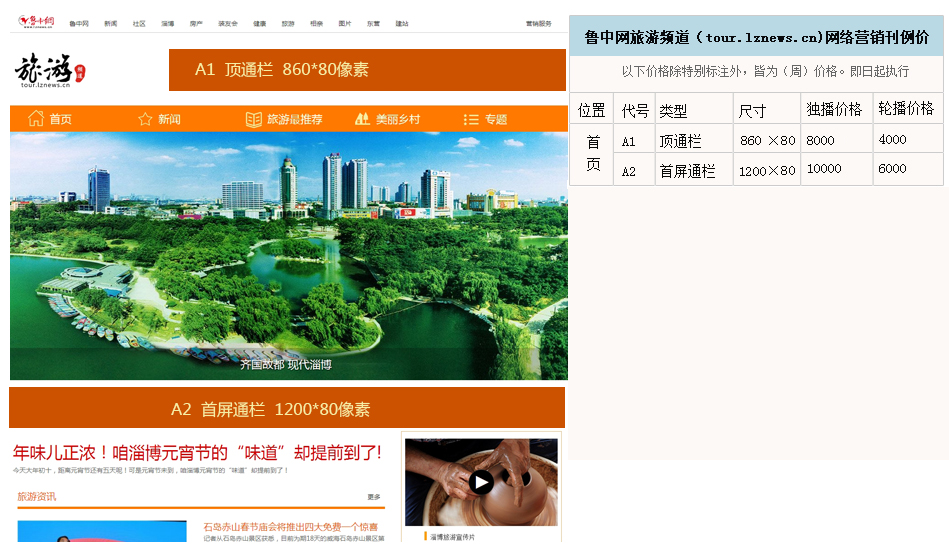Open headline 年味儿正浓 淄博元宵节 article

[x=197, y=453]
